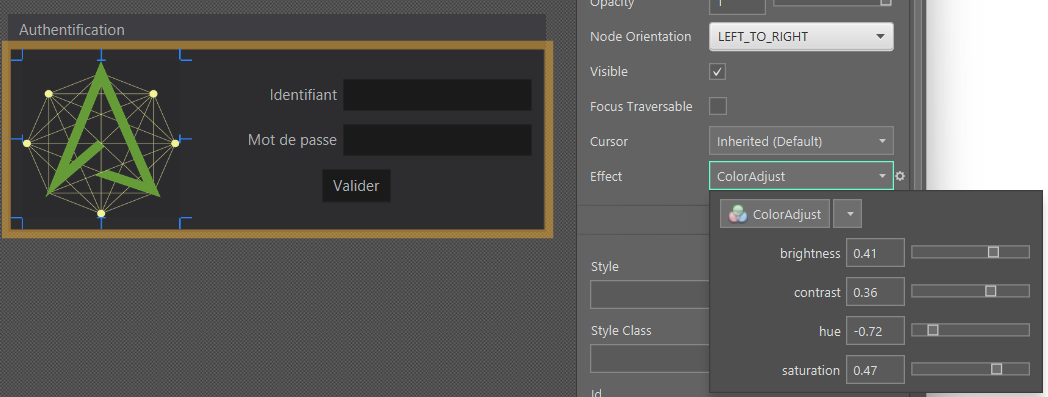Click the Authentification title label
This screenshot has height=397, width=1048.
pyautogui.click(x=72, y=30)
